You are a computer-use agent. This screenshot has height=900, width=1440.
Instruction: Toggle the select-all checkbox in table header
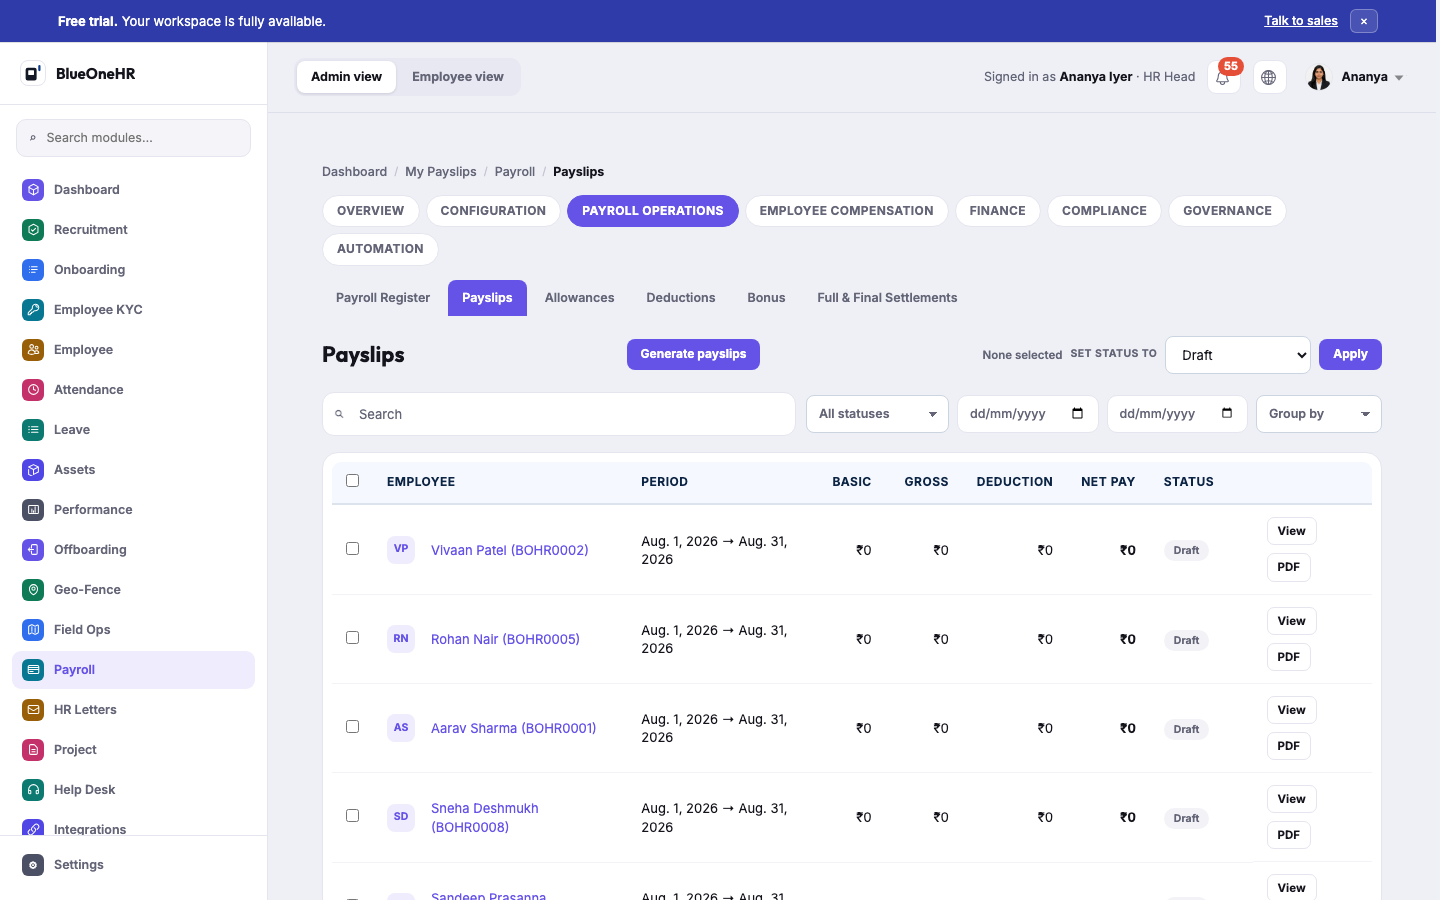coord(352,481)
